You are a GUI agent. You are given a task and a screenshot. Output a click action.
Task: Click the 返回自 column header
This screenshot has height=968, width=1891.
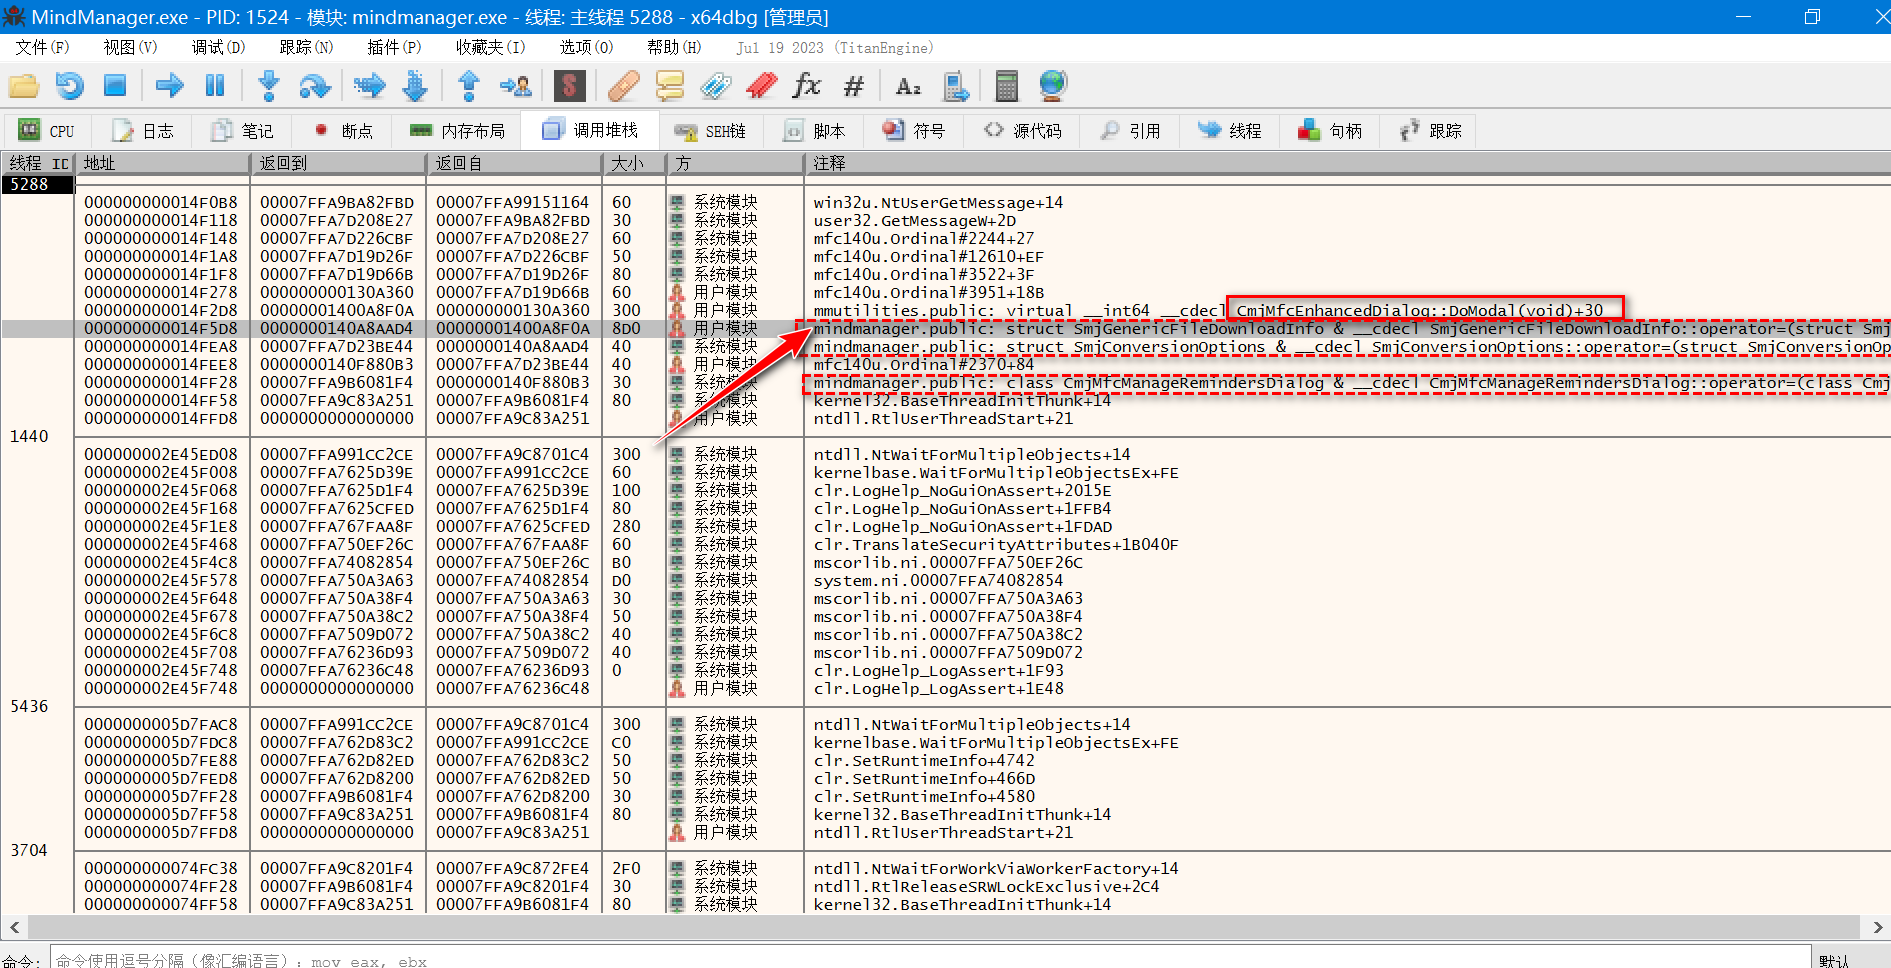(514, 163)
